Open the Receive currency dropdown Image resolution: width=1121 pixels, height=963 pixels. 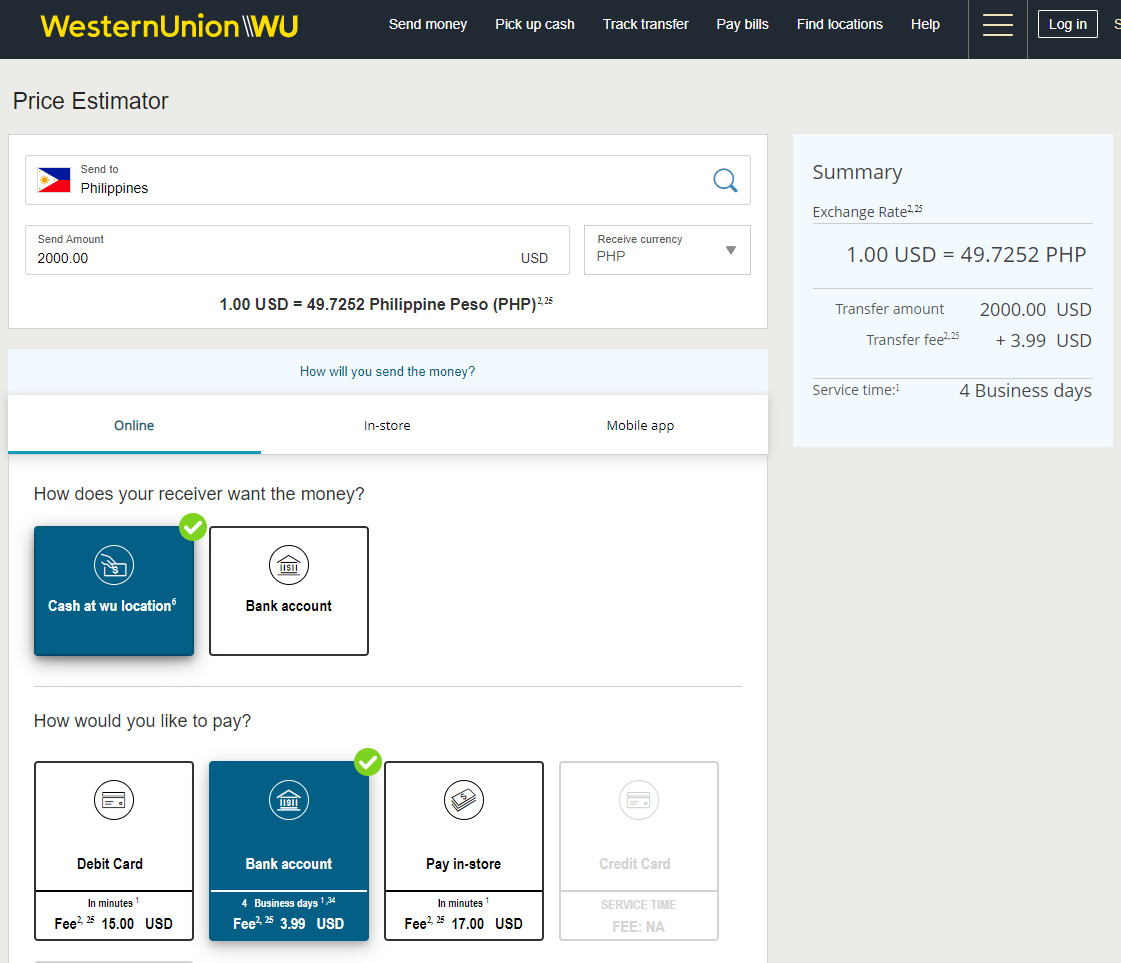[667, 250]
